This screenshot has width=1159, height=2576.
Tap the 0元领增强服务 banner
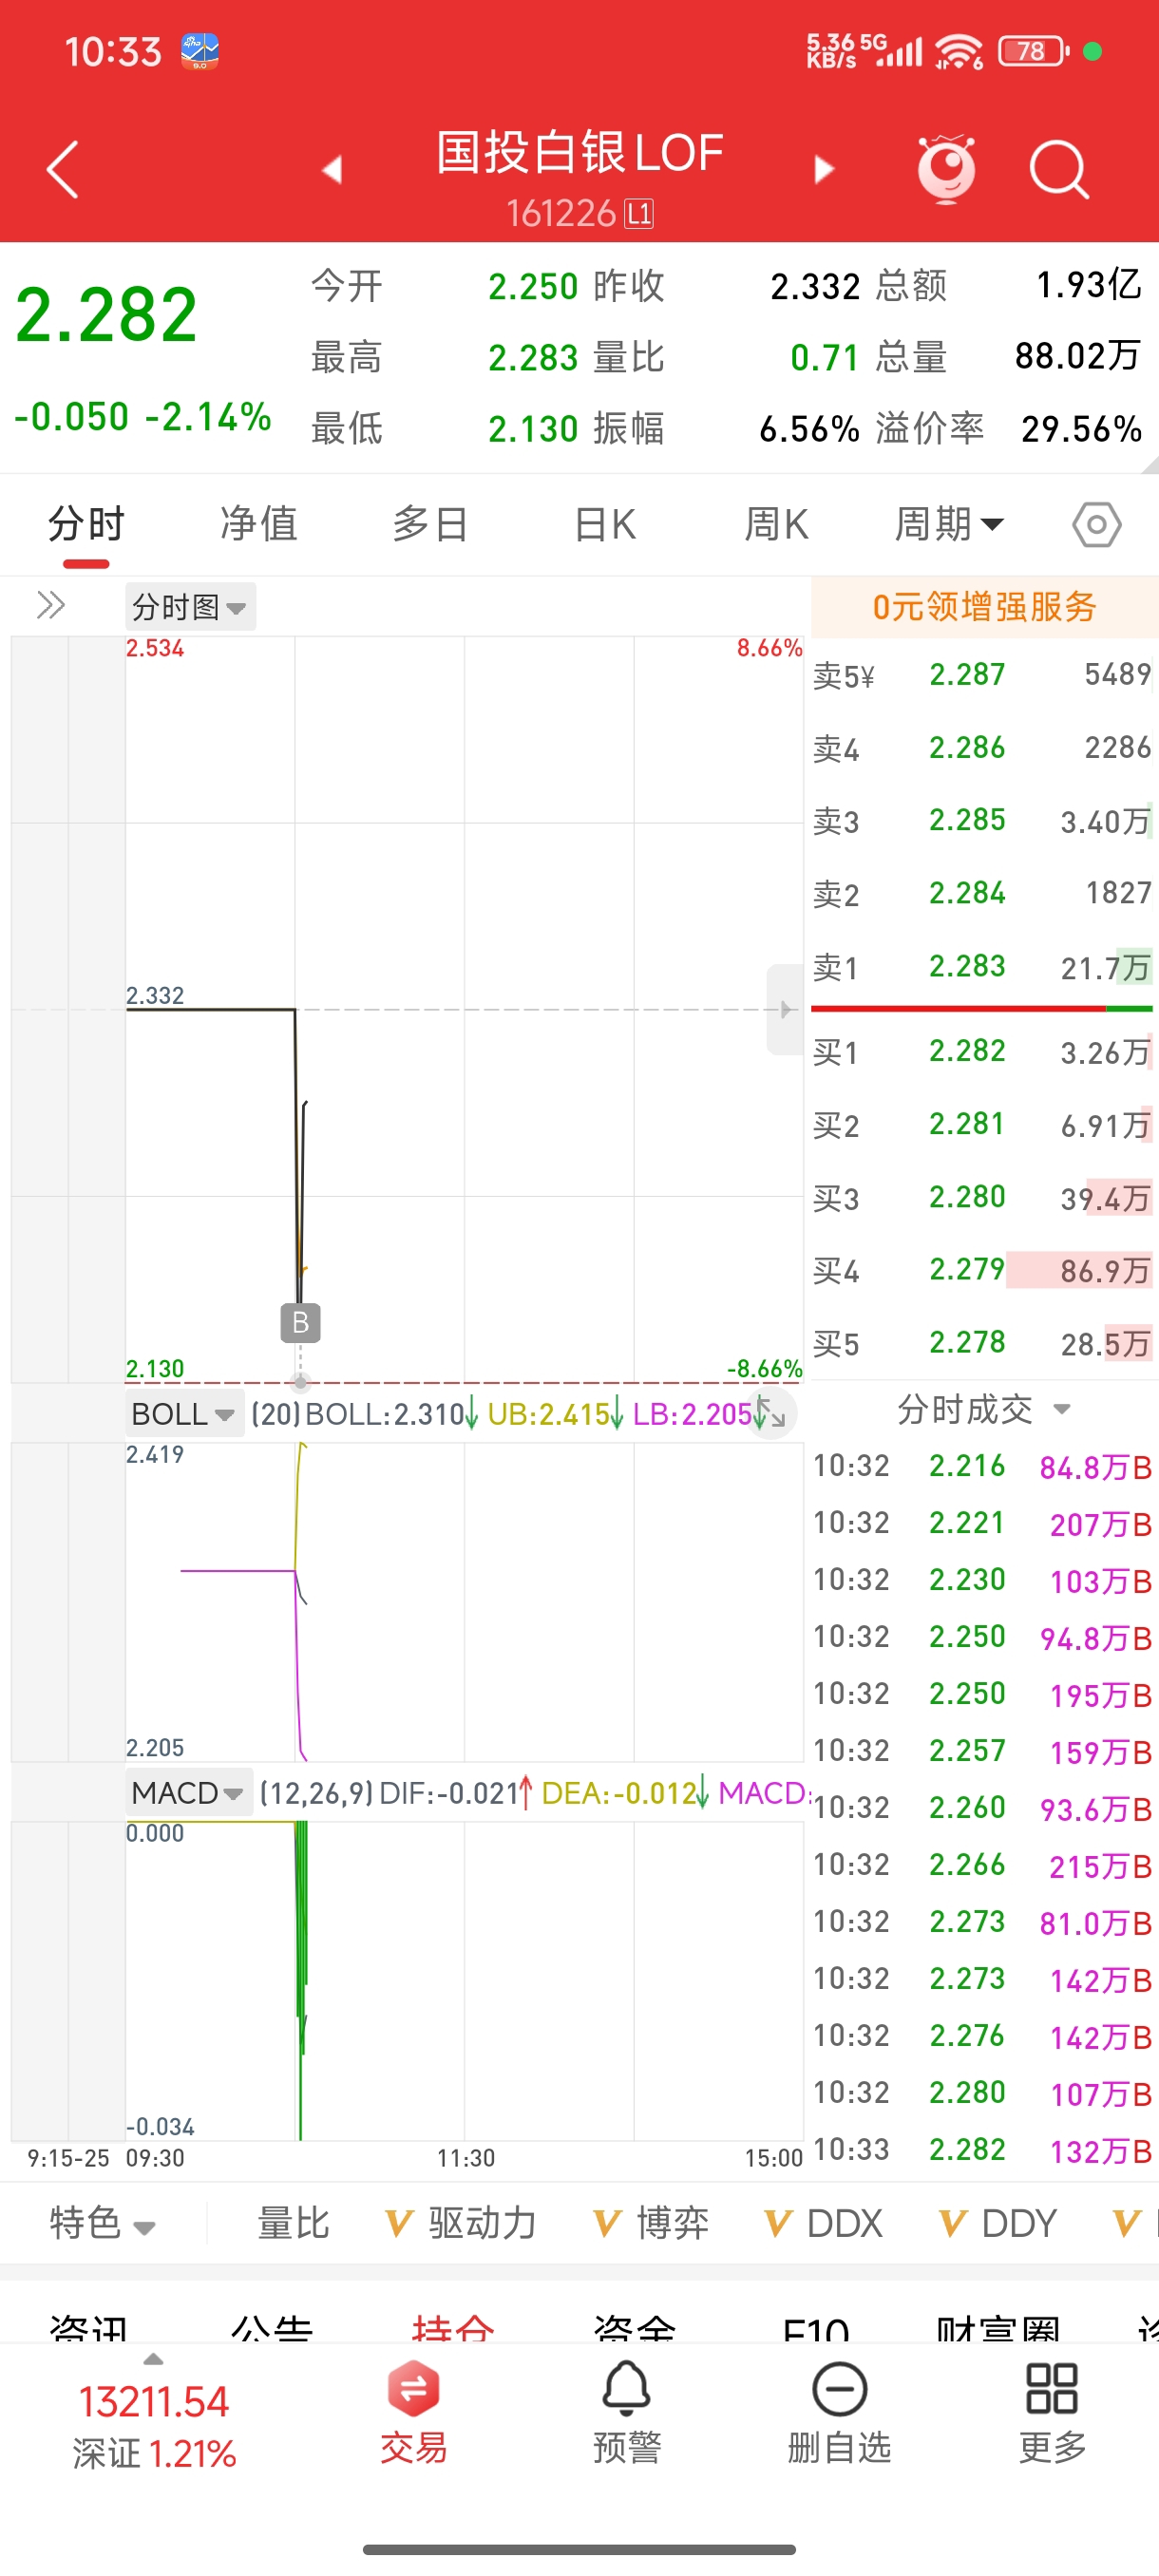coord(984,606)
